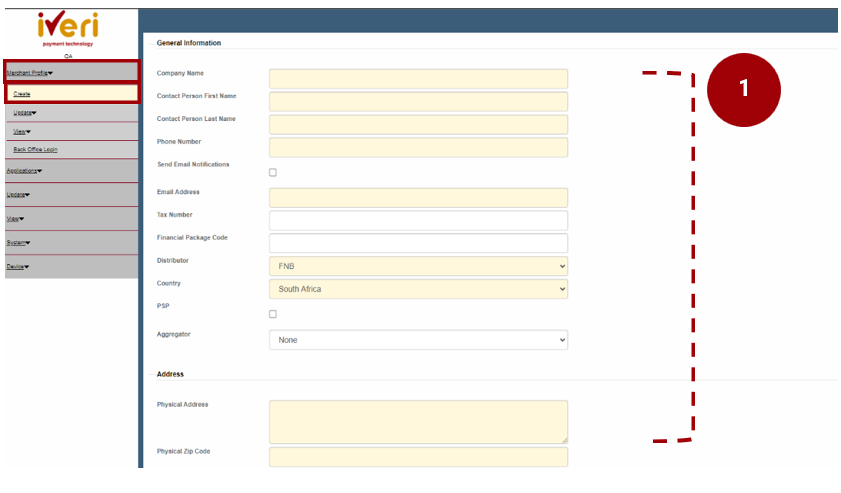
Task: Enable the PSP checkbox
Action: pyautogui.click(x=273, y=314)
